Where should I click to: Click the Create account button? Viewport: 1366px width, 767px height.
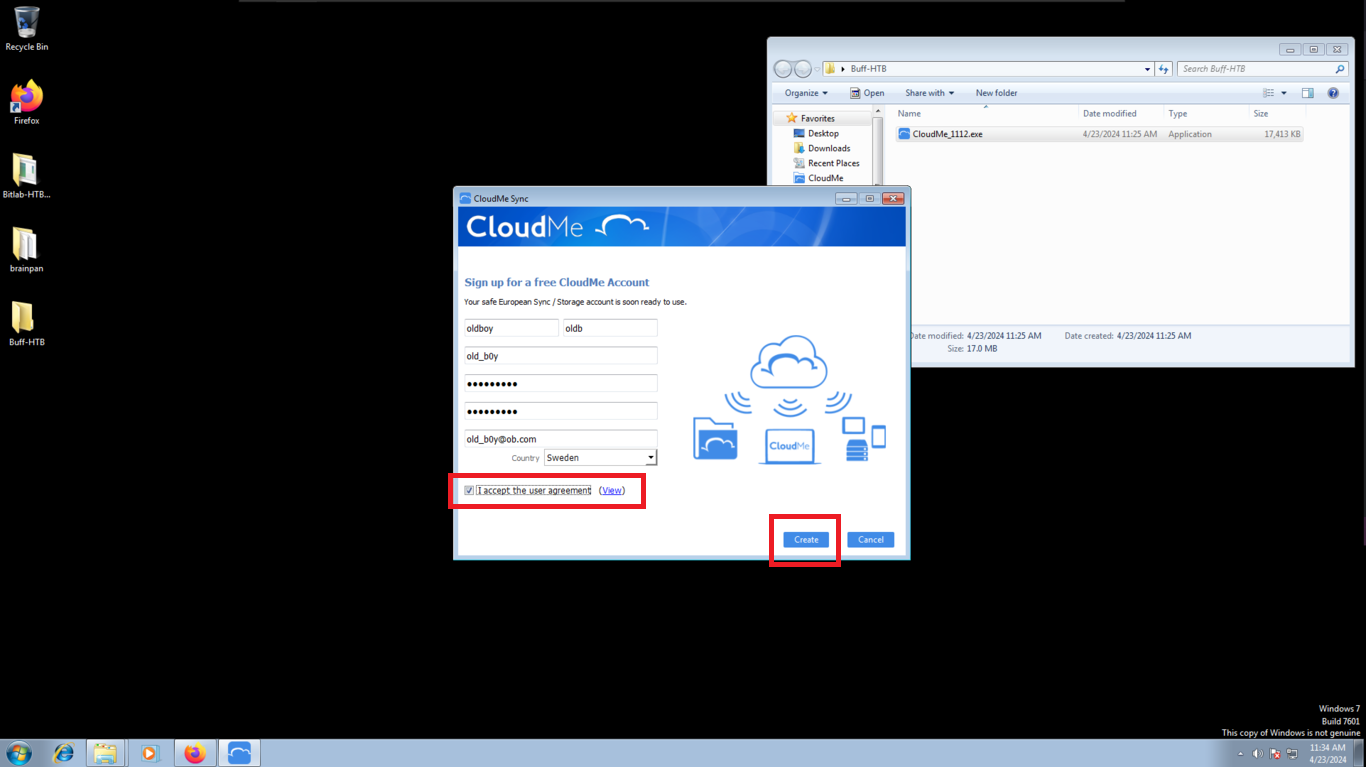tap(806, 540)
